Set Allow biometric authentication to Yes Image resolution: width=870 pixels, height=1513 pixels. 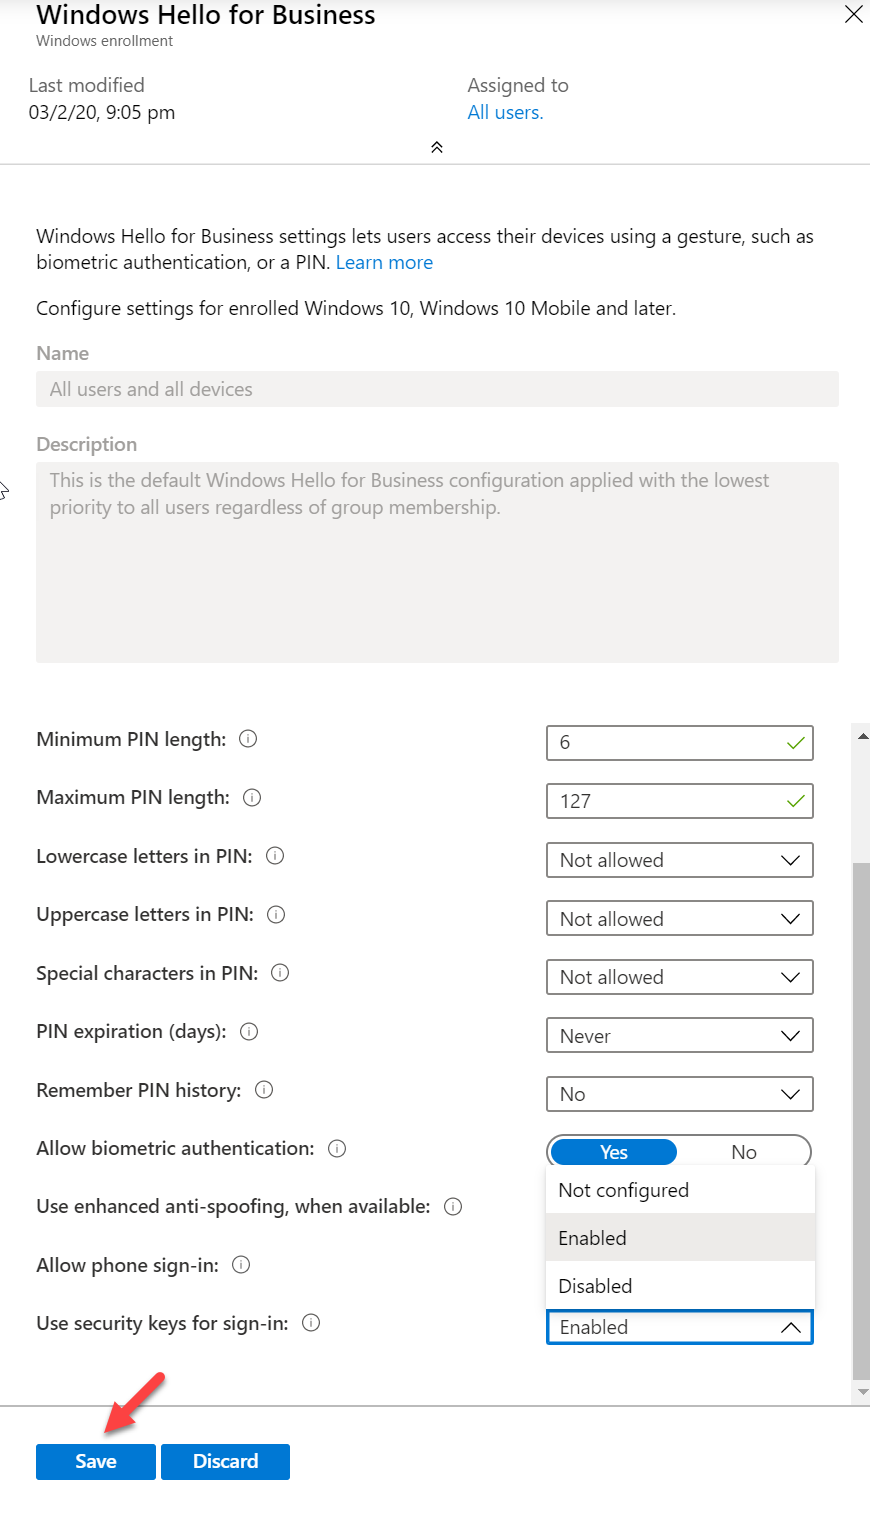point(614,1152)
